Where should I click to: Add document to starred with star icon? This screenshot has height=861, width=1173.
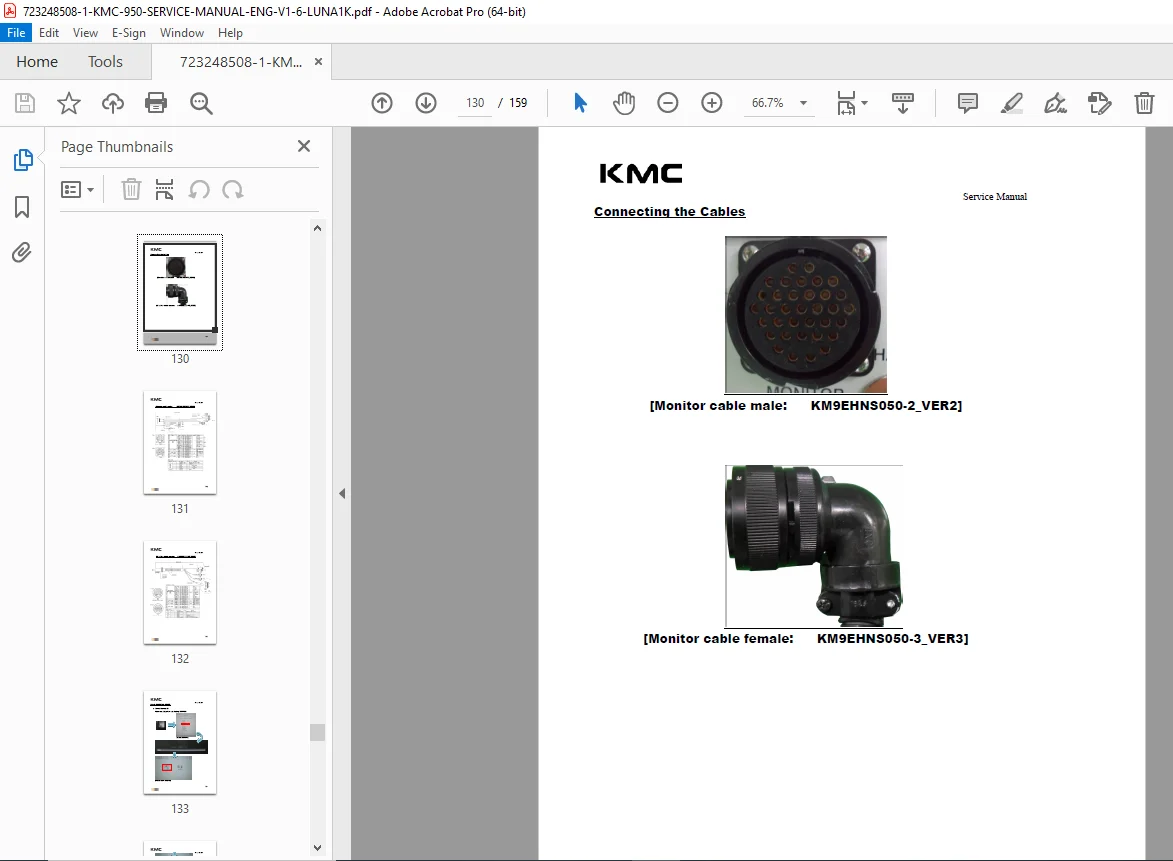[x=69, y=103]
